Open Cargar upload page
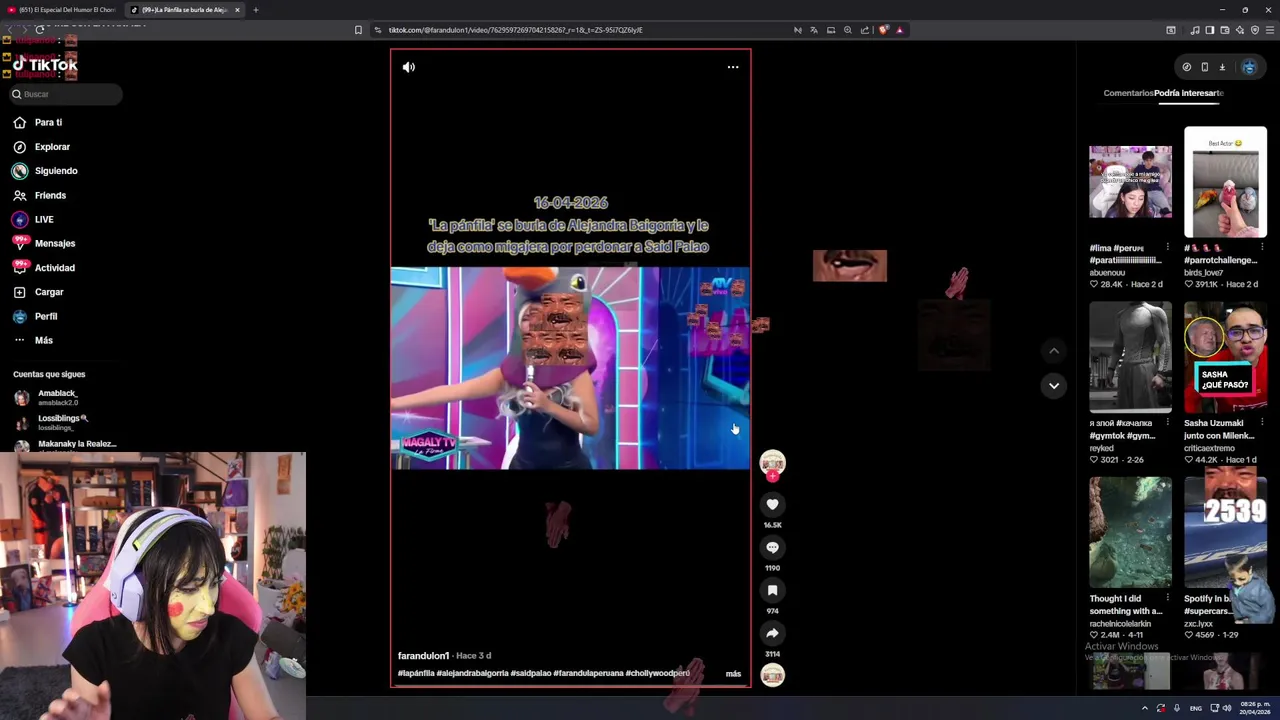1280x720 pixels. [49, 292]
